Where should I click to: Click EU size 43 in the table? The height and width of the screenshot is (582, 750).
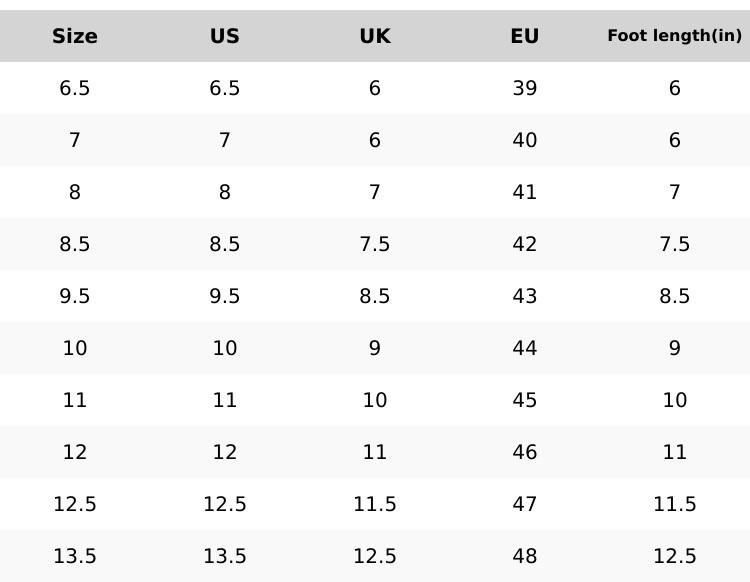coord(525,296)
